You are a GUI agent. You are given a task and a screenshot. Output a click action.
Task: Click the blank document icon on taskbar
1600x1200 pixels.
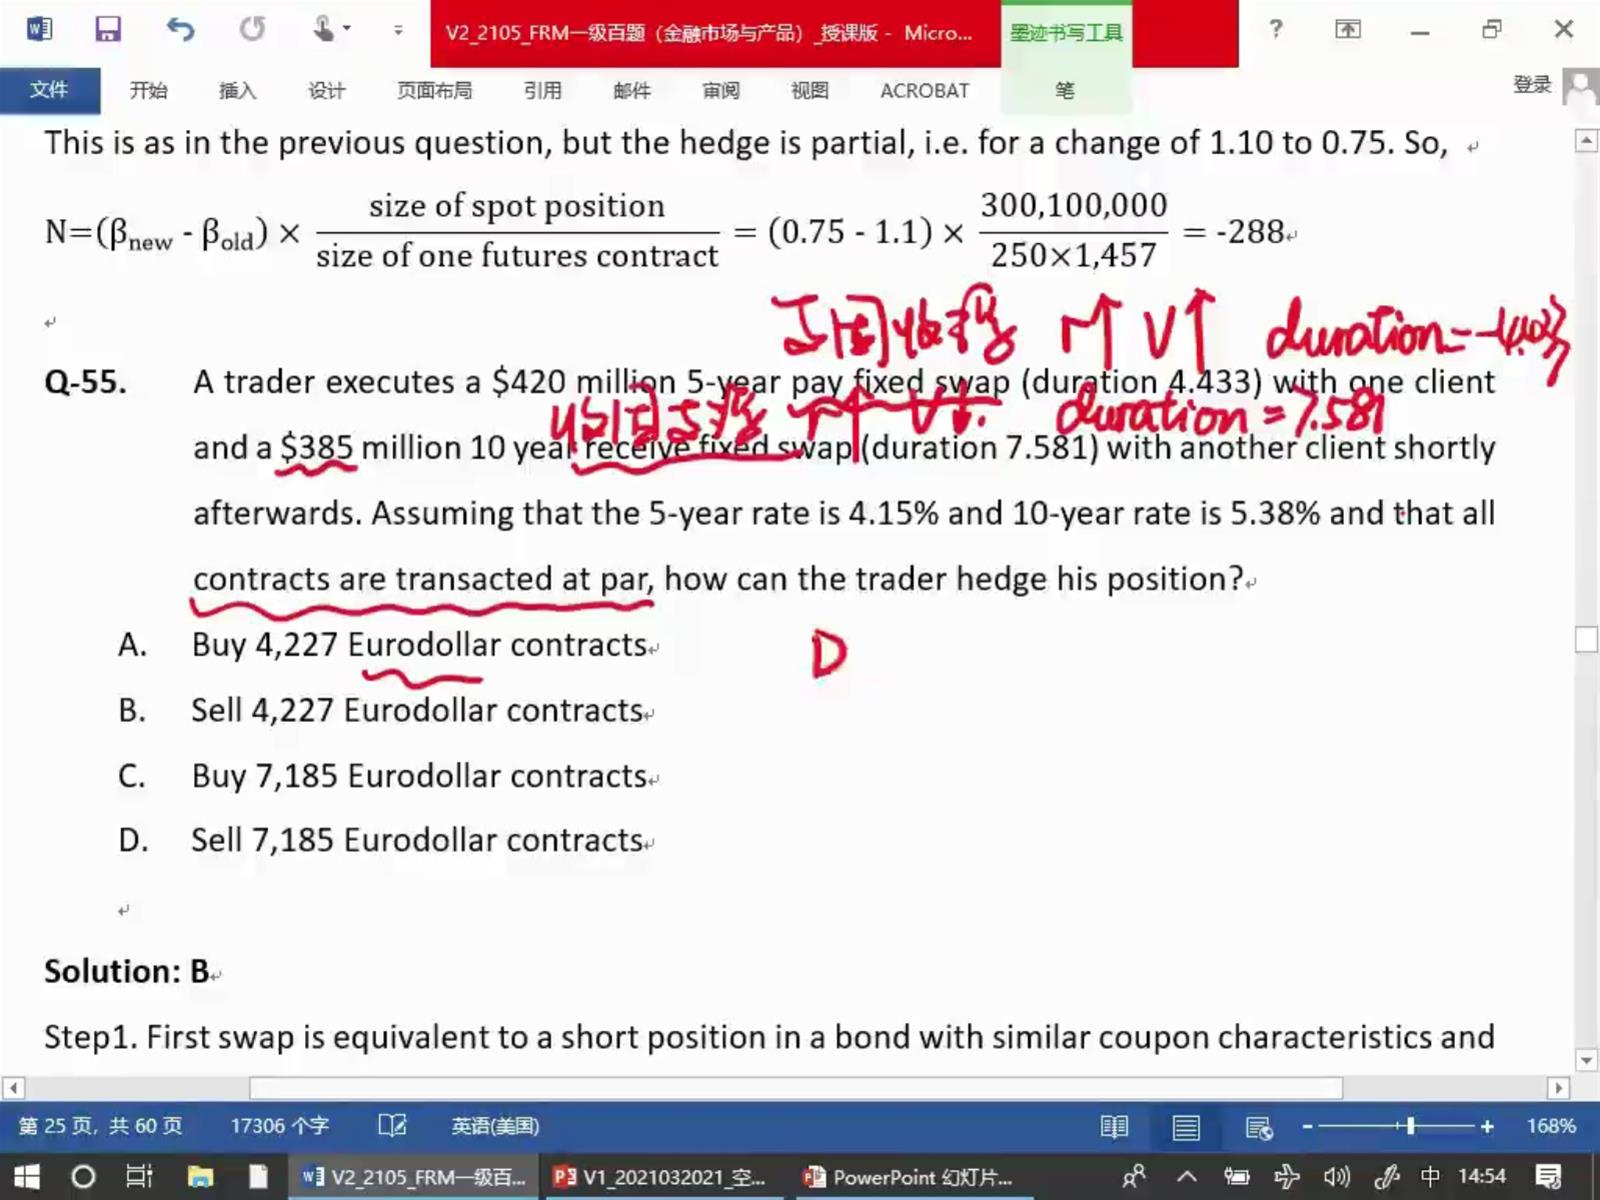click(x=258, y=1177)
